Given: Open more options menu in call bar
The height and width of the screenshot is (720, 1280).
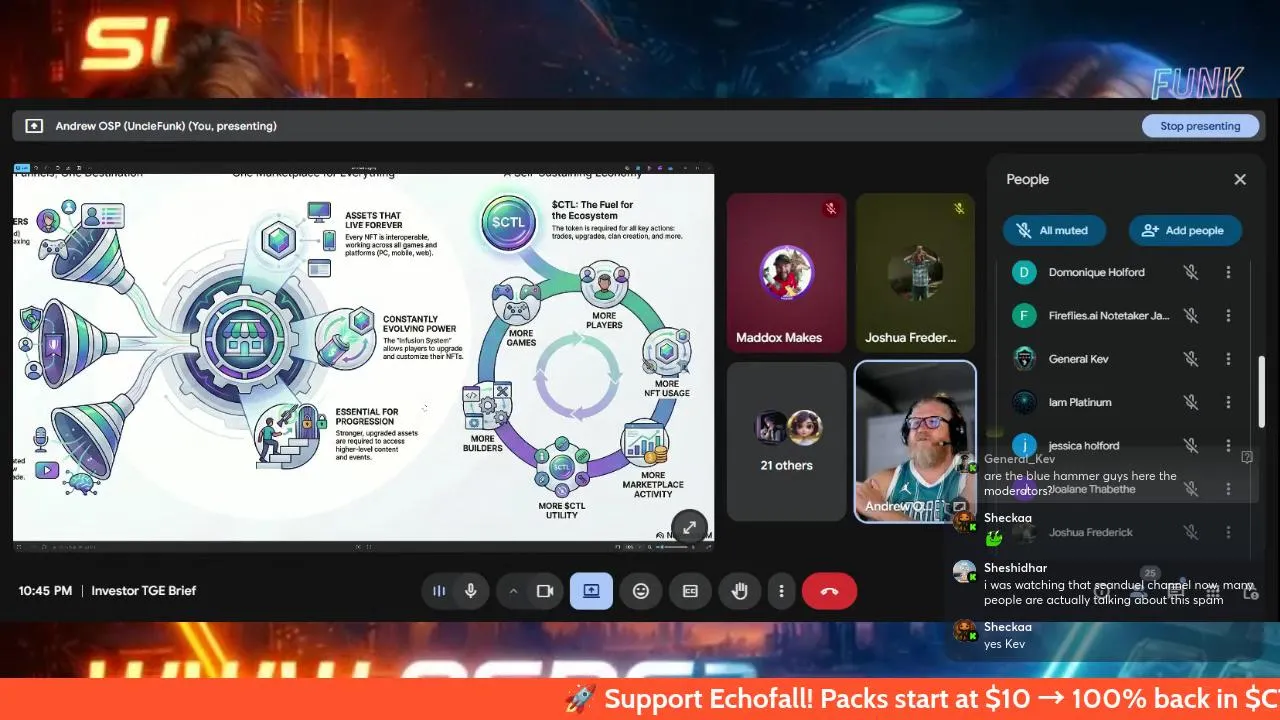Looking at the screenshot, I should 781,591.
